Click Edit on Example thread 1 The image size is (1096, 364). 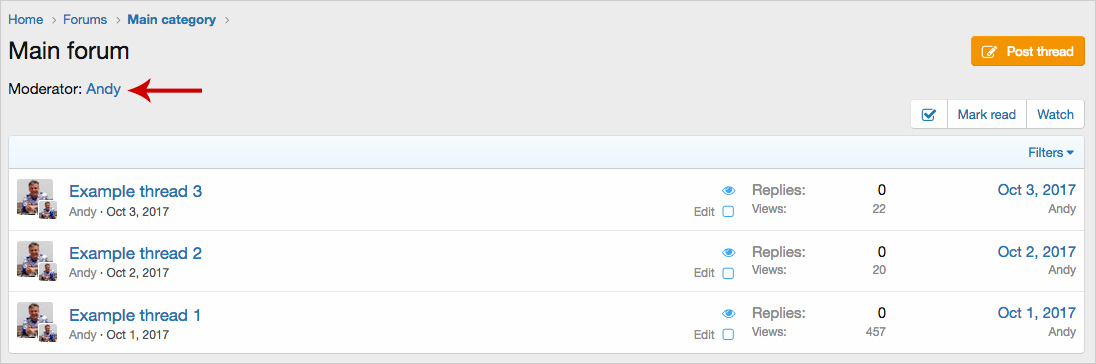click(x=704, y=335)
